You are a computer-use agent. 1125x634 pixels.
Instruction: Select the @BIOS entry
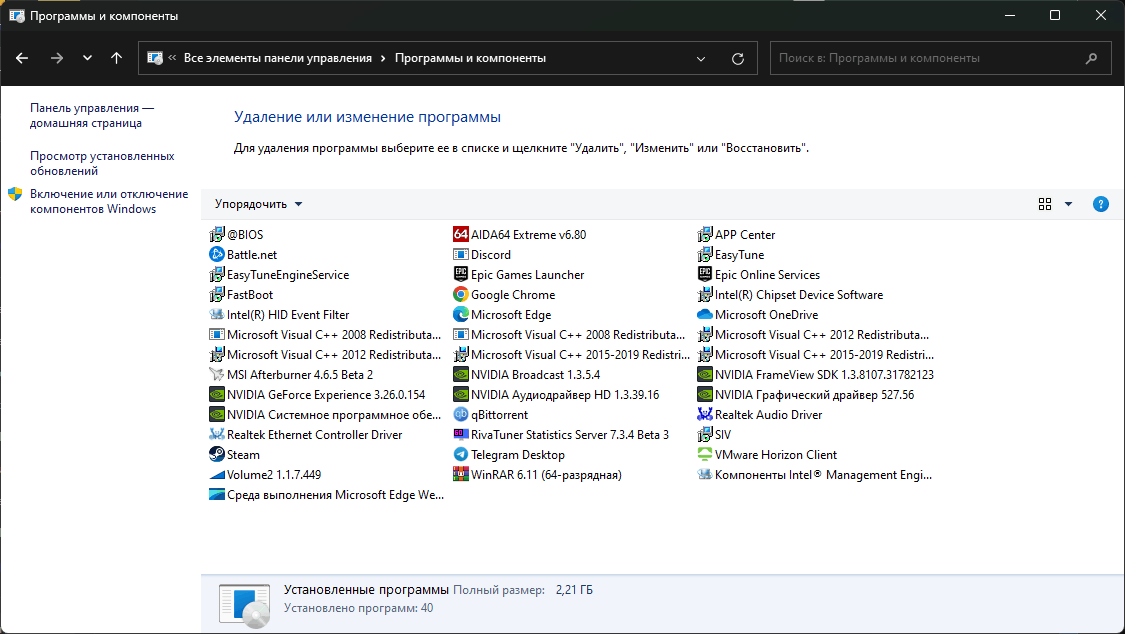236,235
